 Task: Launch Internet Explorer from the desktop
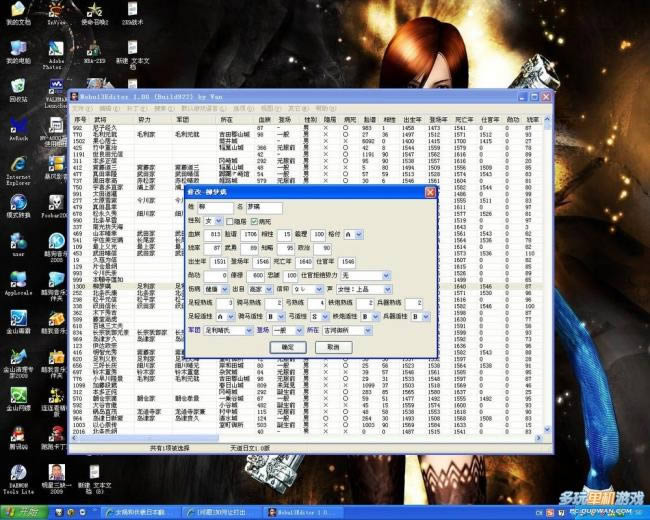coord(18,170)
